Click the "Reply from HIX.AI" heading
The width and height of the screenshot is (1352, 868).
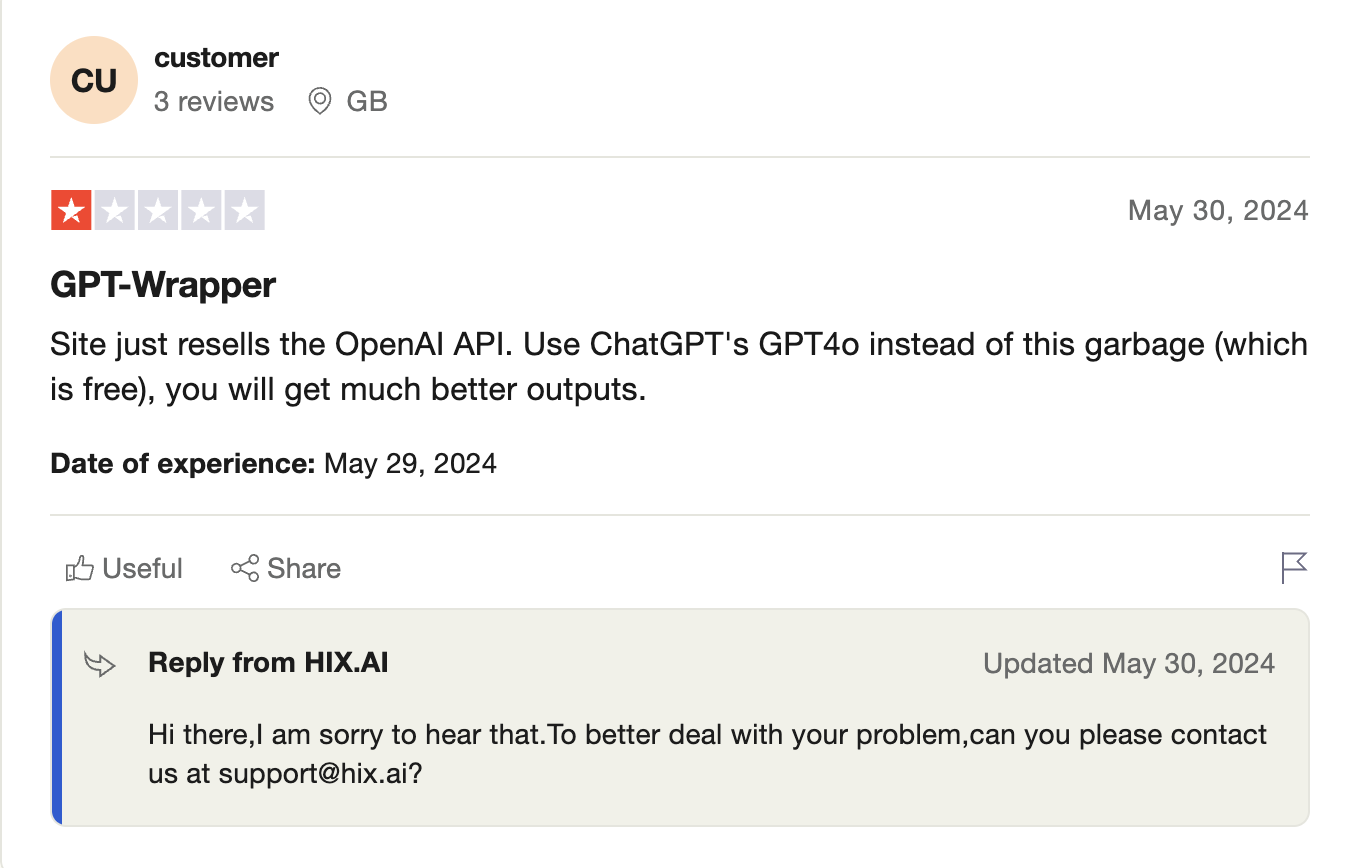coord(268,662)
